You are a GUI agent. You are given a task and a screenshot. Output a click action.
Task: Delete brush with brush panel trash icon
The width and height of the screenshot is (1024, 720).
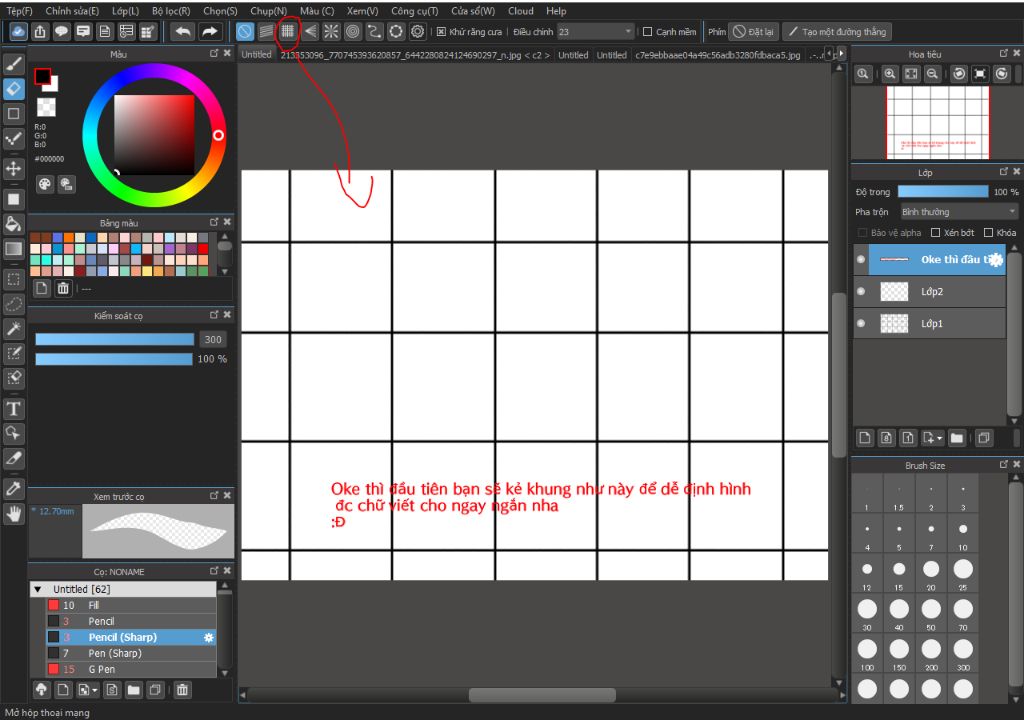tap(182, 689)
